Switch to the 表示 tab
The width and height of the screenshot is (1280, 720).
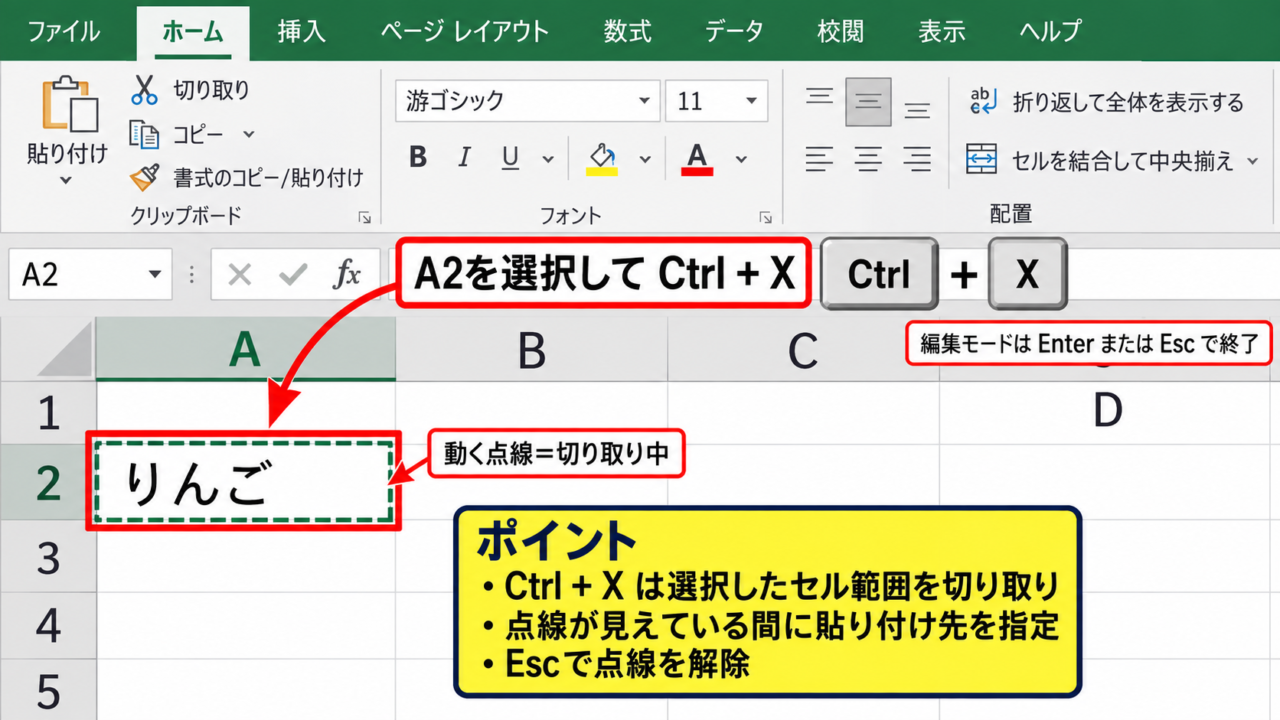(x=942, y=31)
